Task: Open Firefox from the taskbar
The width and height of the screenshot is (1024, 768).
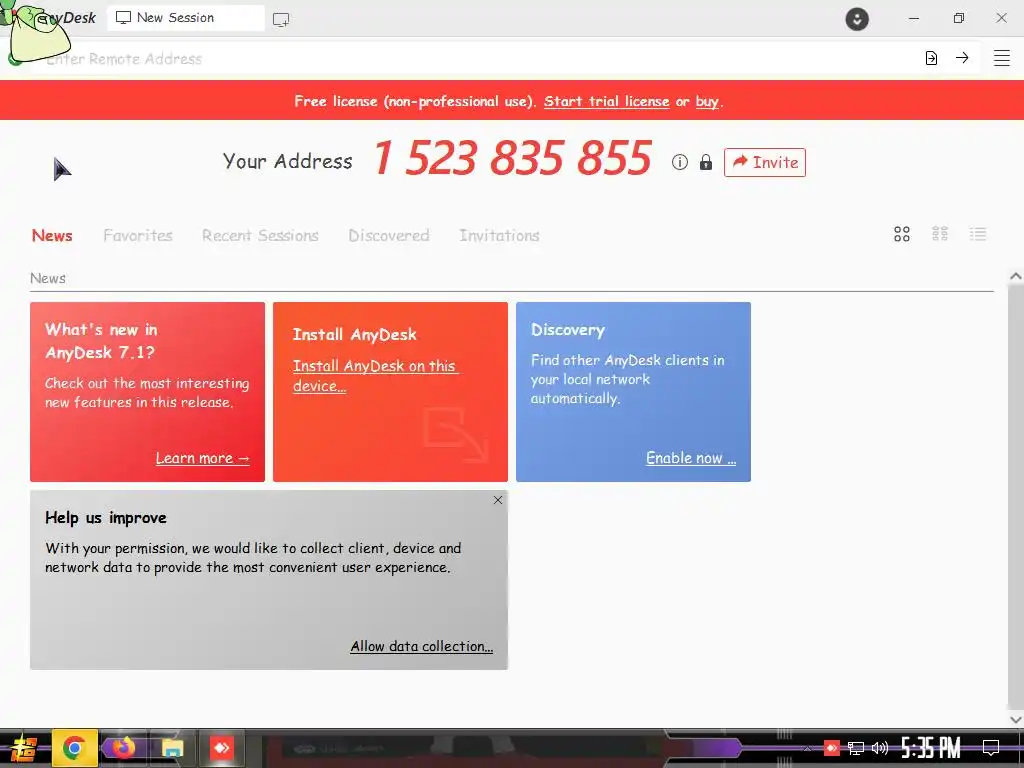Action: click(x=123, y=748)
